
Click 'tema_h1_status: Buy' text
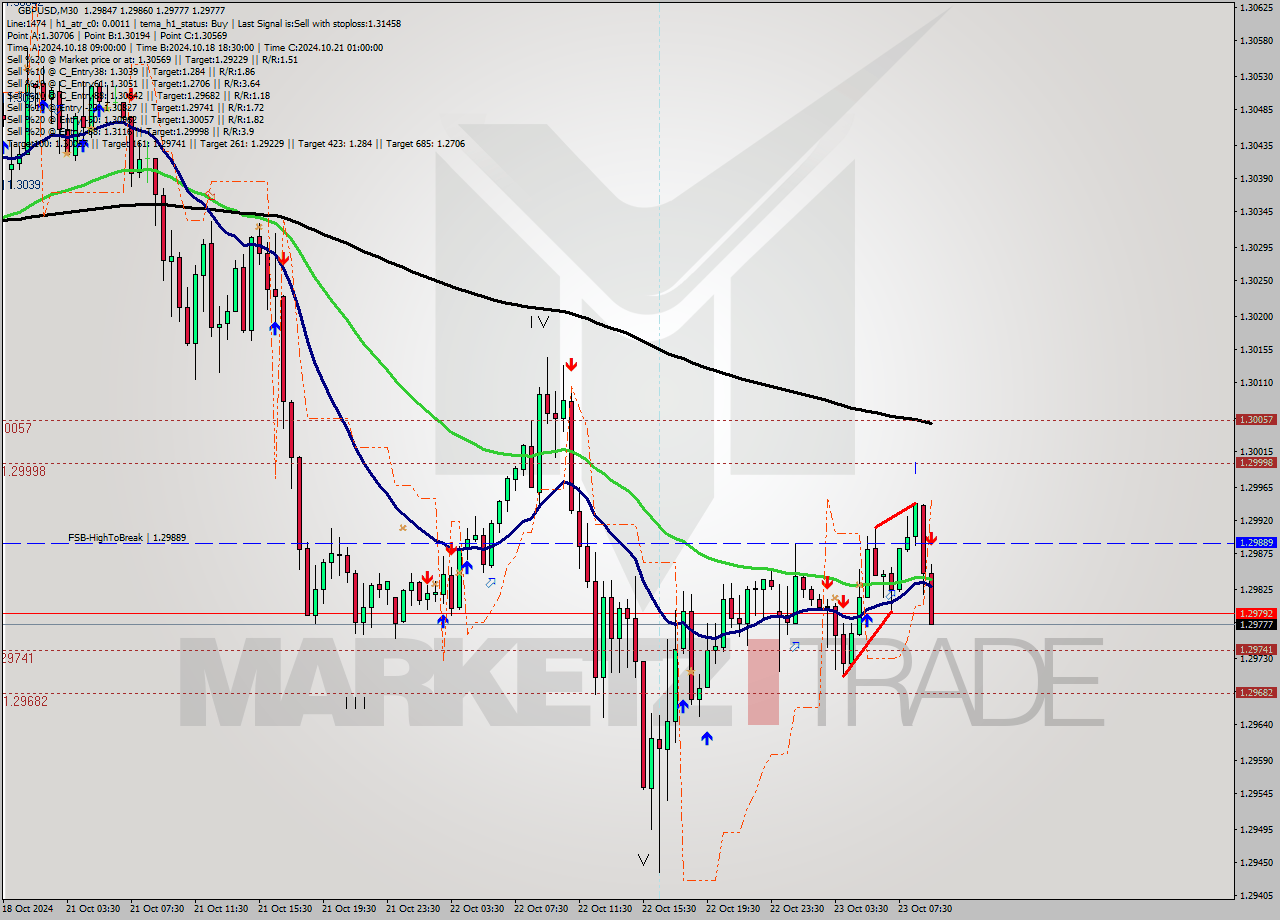click(182, 23)
